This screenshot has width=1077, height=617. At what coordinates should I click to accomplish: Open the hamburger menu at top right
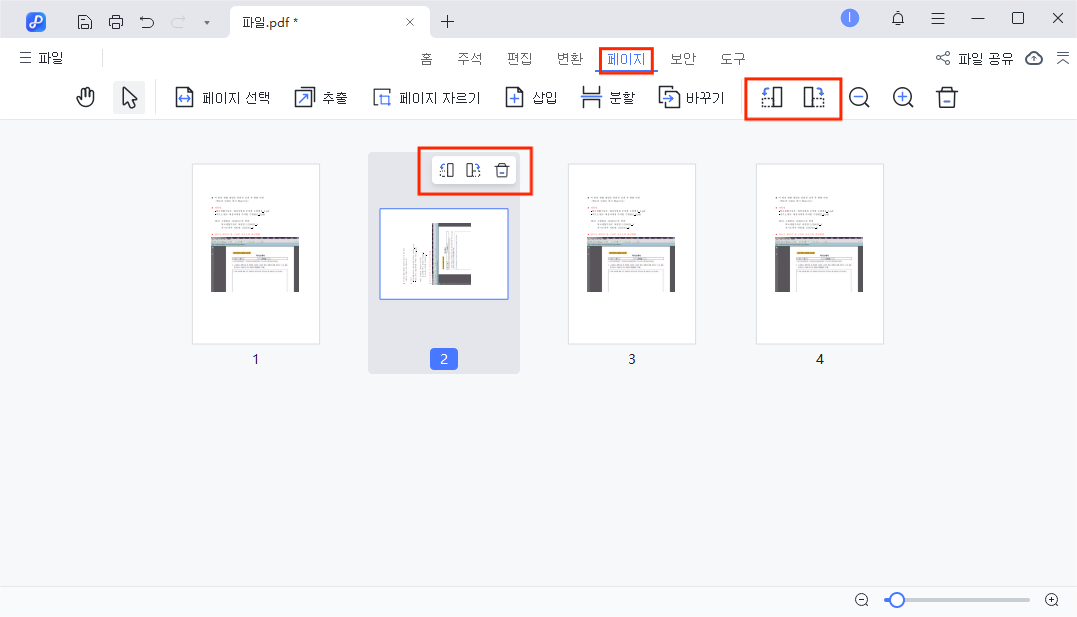pyautogui.click(x=937, y=18)
